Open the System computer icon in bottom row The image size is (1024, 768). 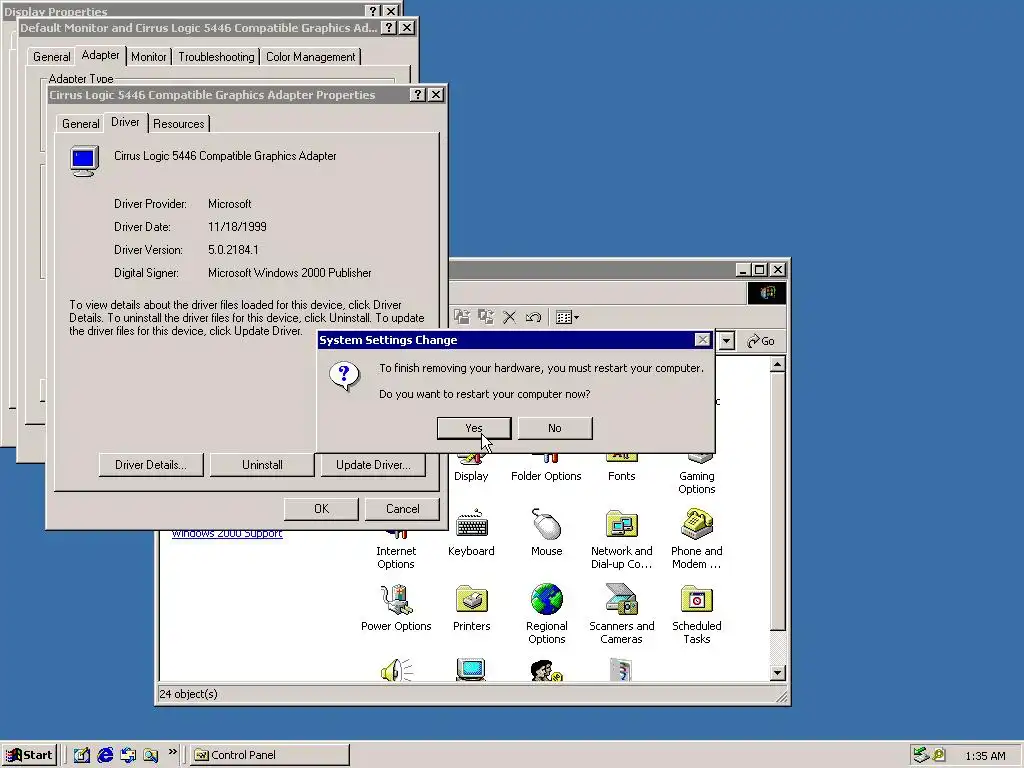(471, 671)
